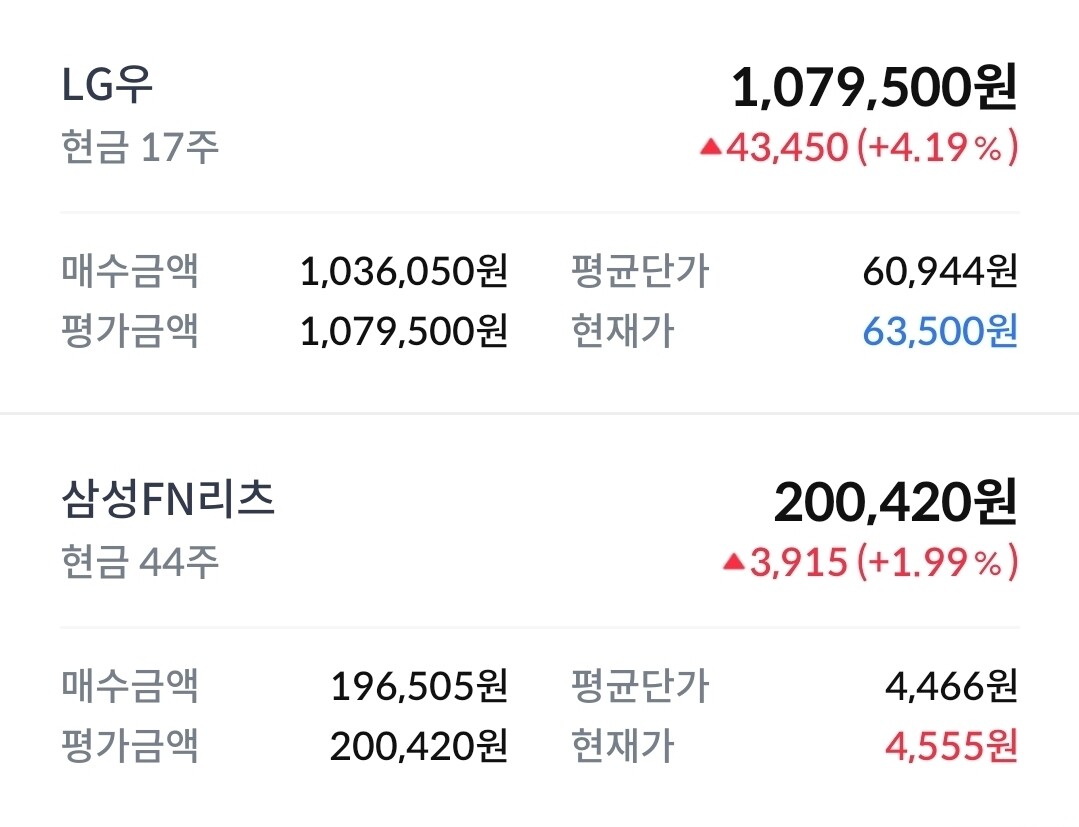Screen dimensions: 1079x827
Task: Click the red up-triangle beside 3,915
Action: pyautogui.click(x=734, y=563)
